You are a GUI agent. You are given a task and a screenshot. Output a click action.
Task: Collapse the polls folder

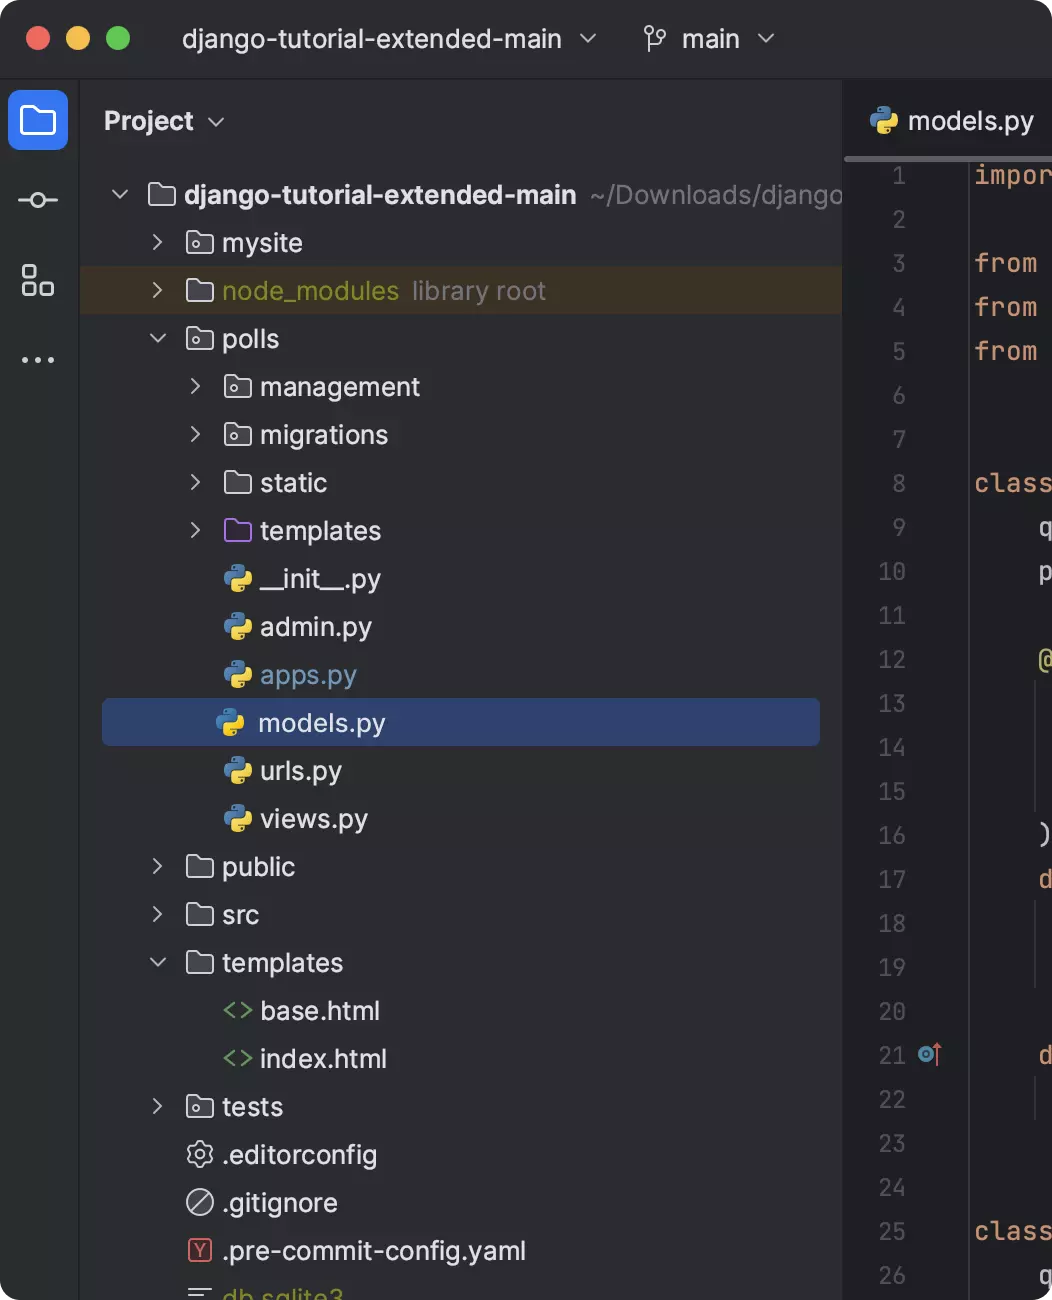[x=157, y=338]
